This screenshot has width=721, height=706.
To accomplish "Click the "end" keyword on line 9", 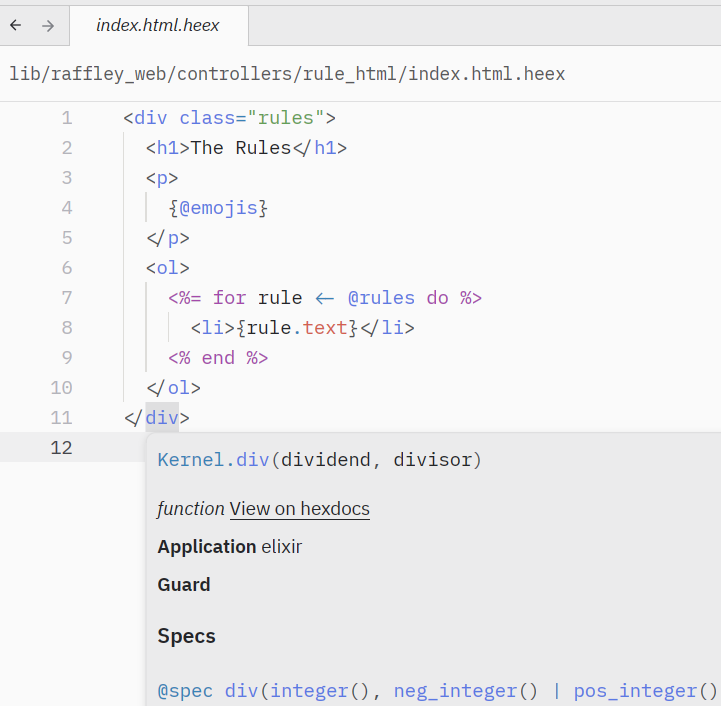I will click(x=218, y=358).
